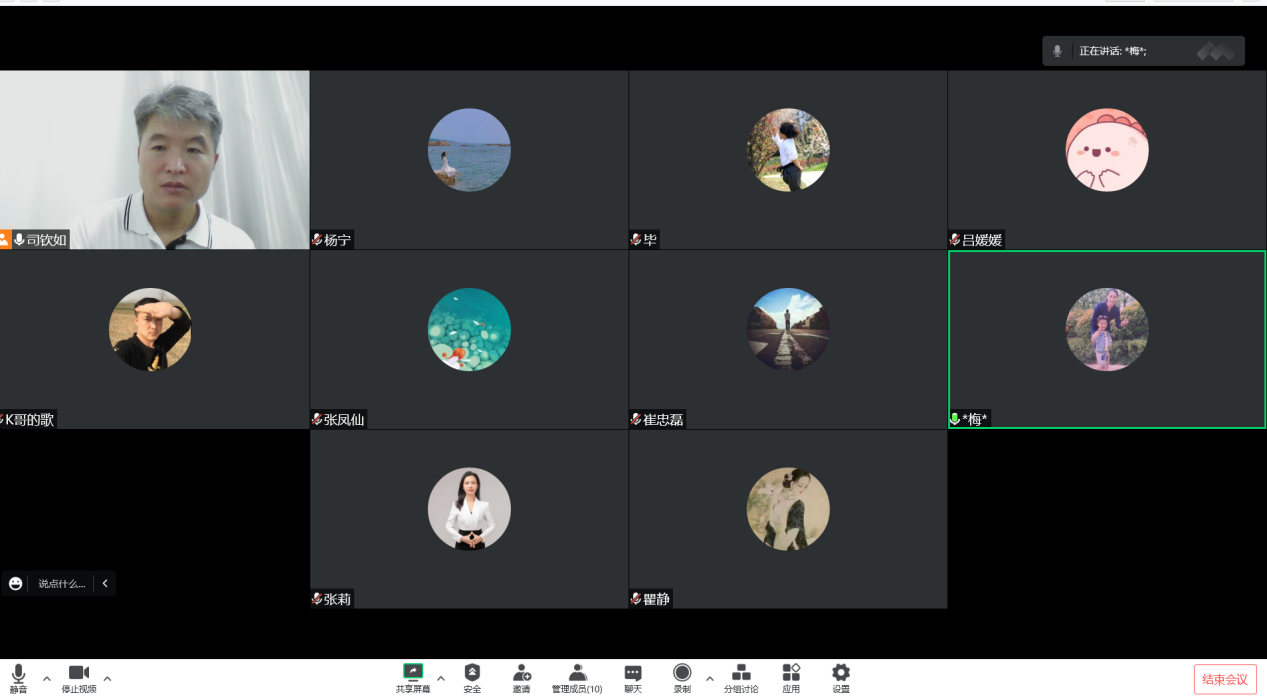Click the 说点什么 chat input box
The height and width of the screenshot is (699, 1267).
[62, 583]
